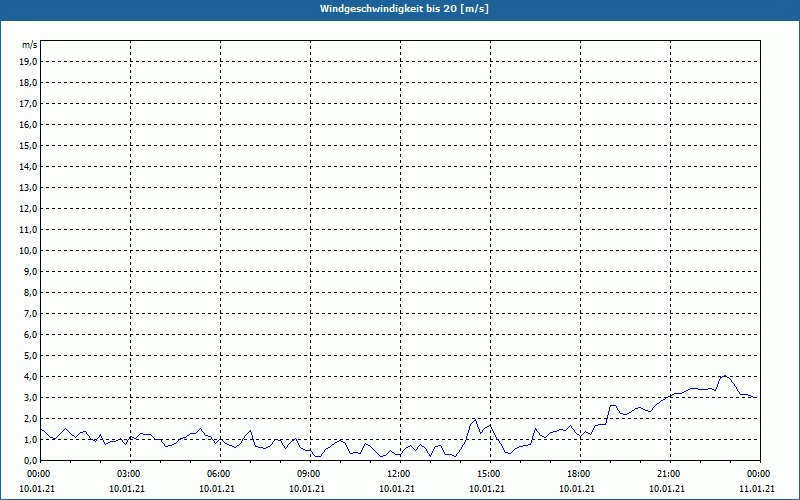
Task: Click the 'm/s' unit label above the y-axis
Action: click(x=29, y=45)
